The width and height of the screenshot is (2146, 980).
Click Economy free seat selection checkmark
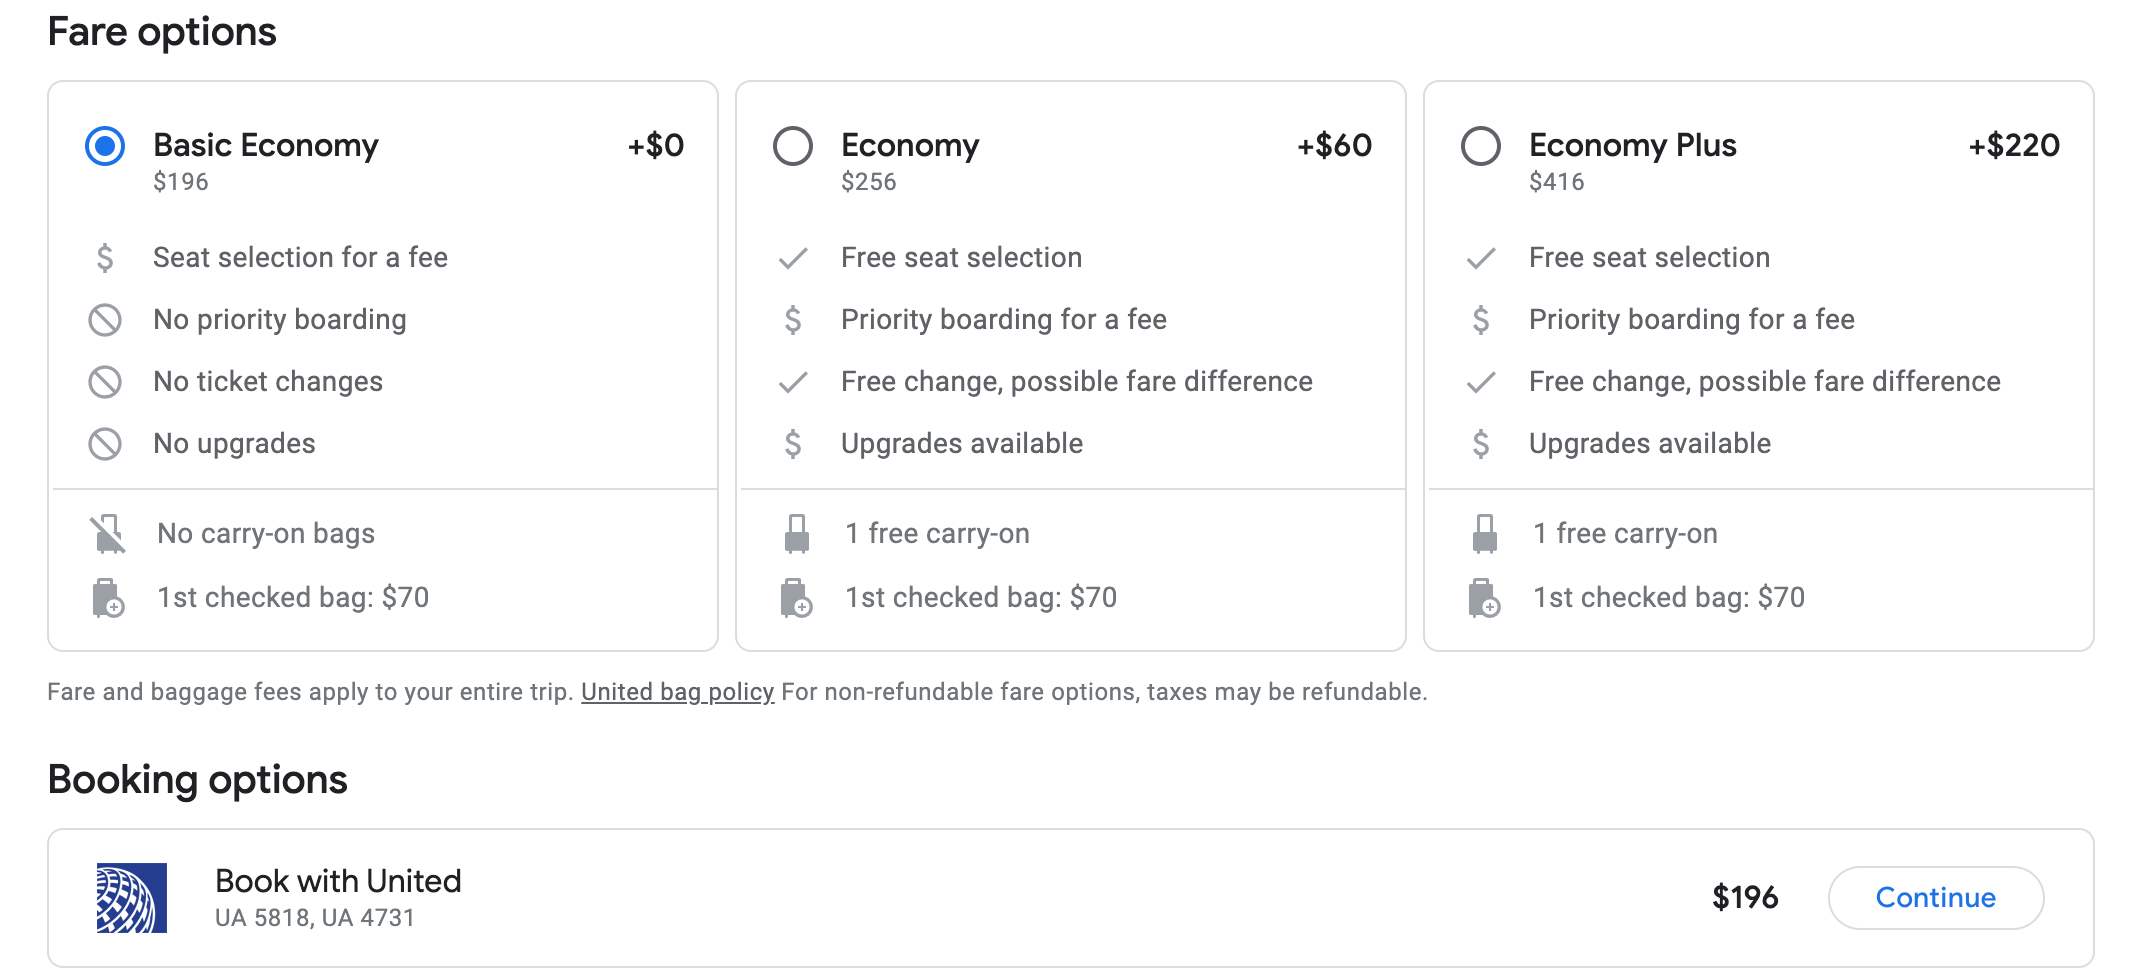(x=793, y=258)
